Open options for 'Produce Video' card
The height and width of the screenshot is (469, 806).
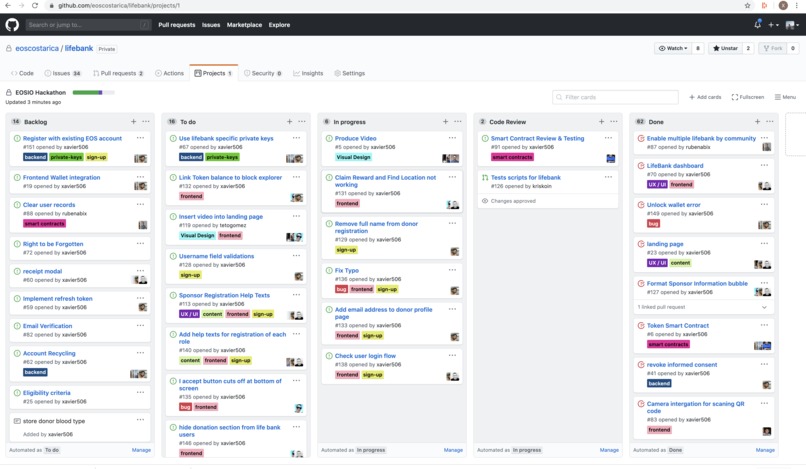[x=452, y=138]
